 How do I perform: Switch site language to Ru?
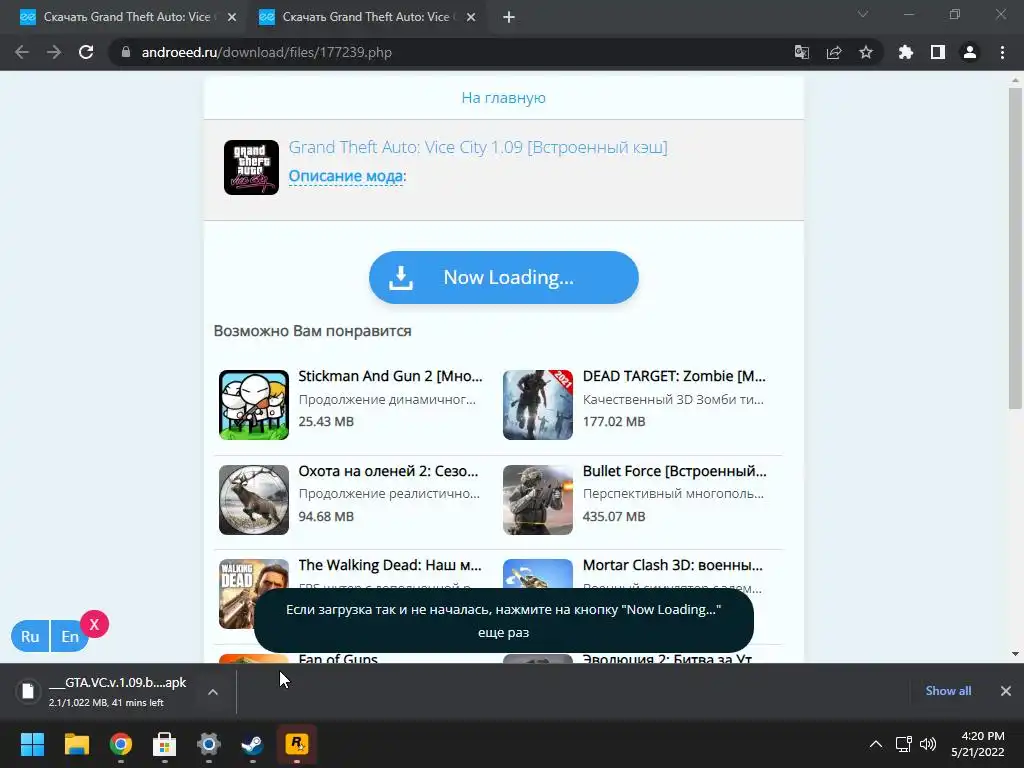click(30, 636)
